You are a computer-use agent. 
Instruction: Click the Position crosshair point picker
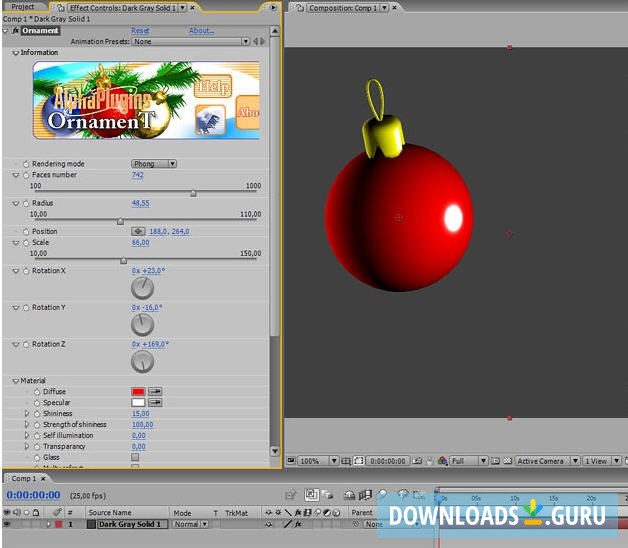[139, 231]
